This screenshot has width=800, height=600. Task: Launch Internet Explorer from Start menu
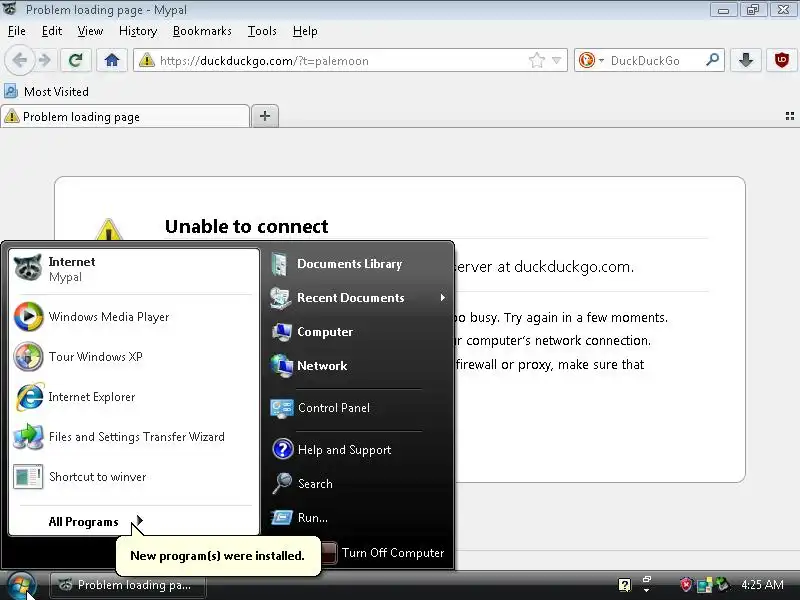tap(134, 396)
